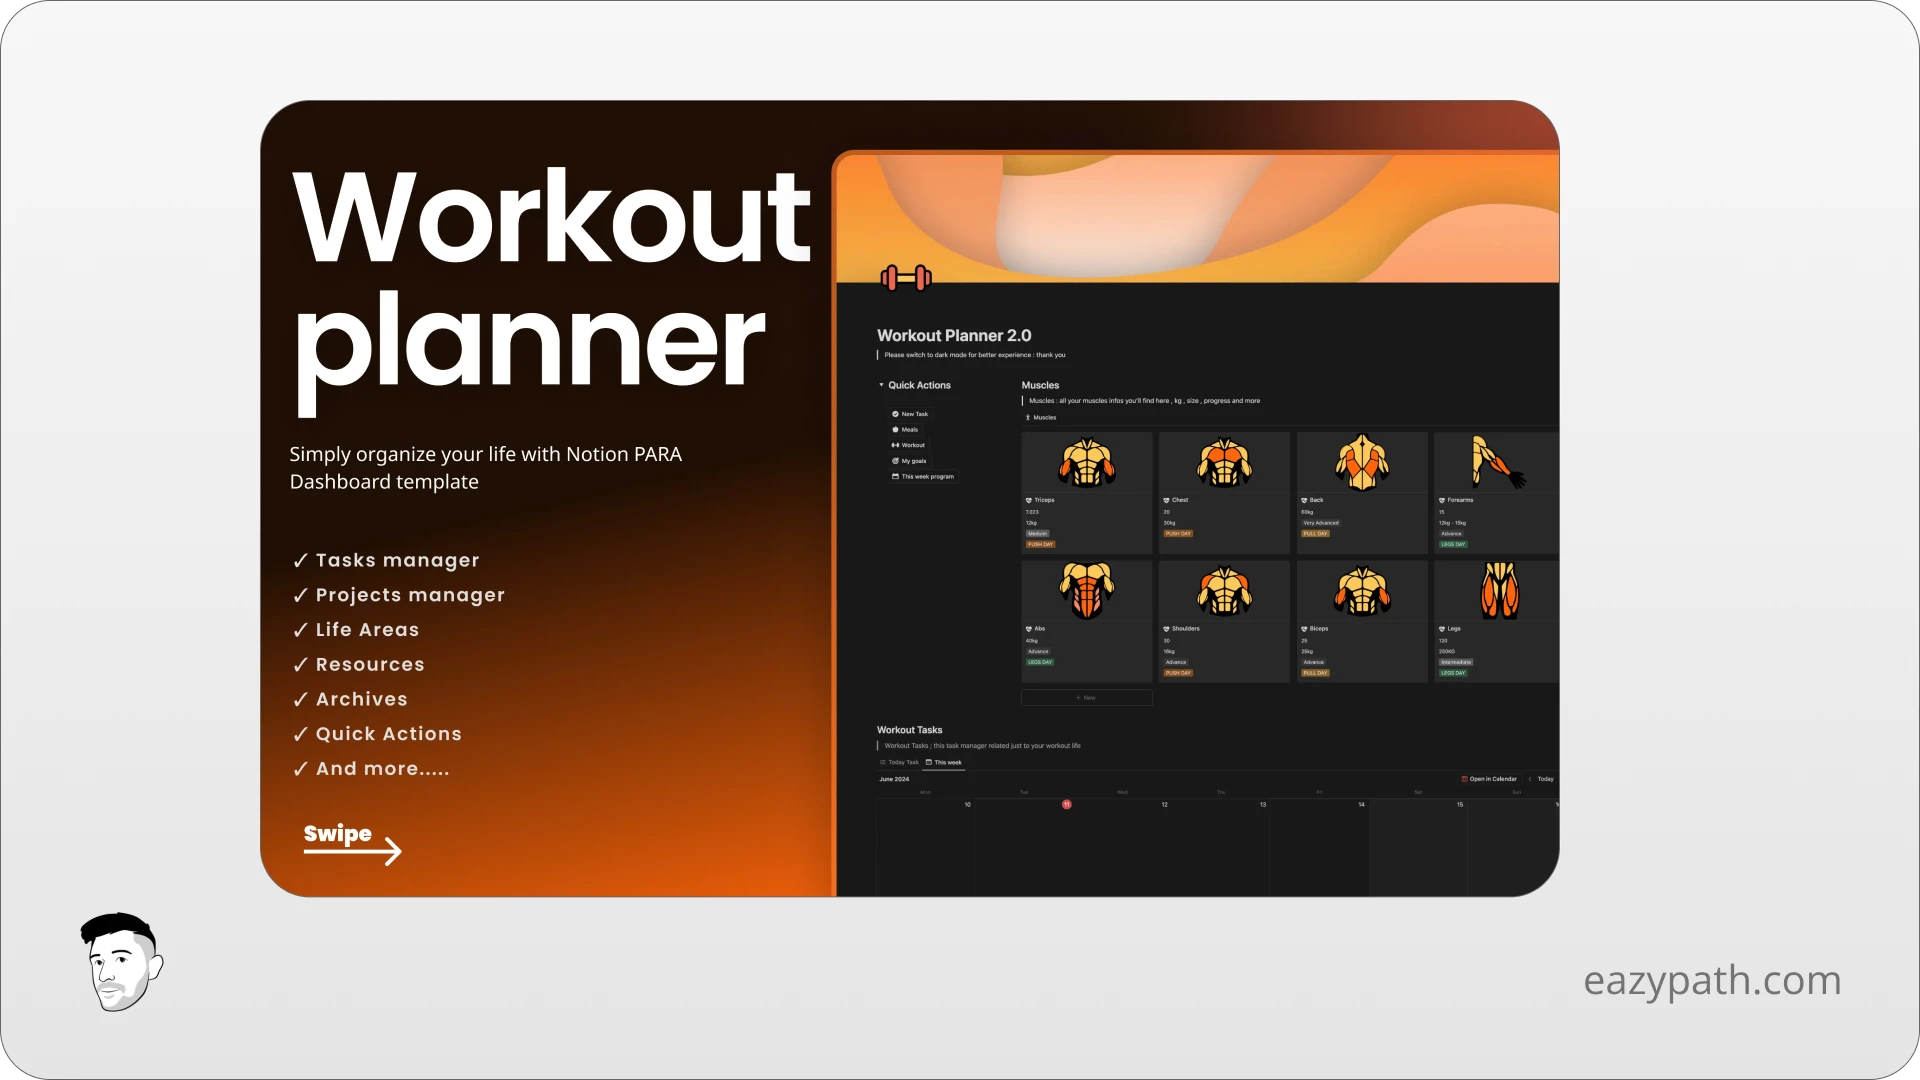Click the This week program calendar icon
The height and width of the screenshot is (1080, 1920).
[x=895, y=477]
